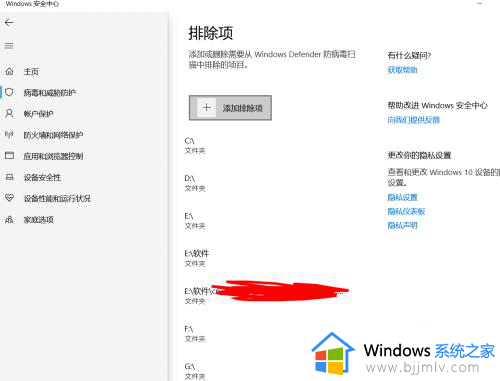Click the person icon for account protection
Viewport: 500px width, 381px height.
pos(9,114)
